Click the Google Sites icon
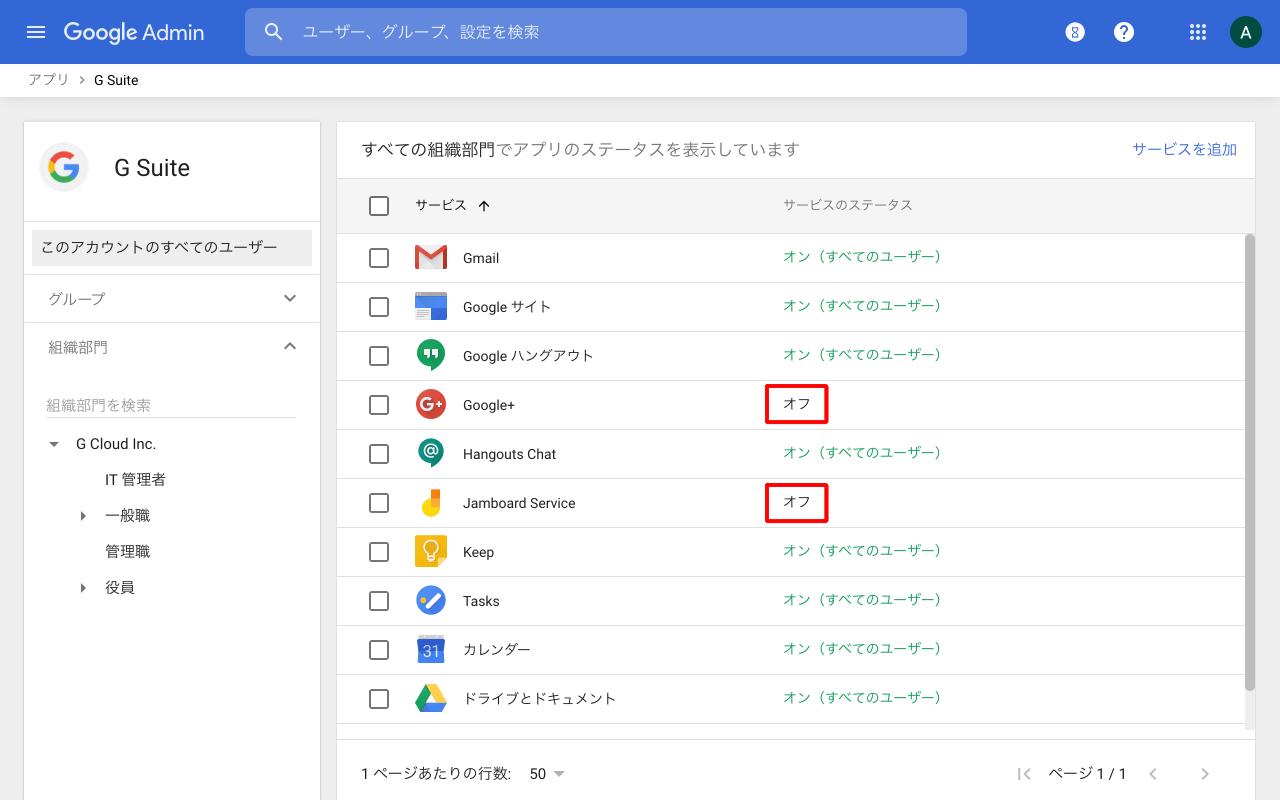This screenshot has height=800, width=1280. [431, 307]
